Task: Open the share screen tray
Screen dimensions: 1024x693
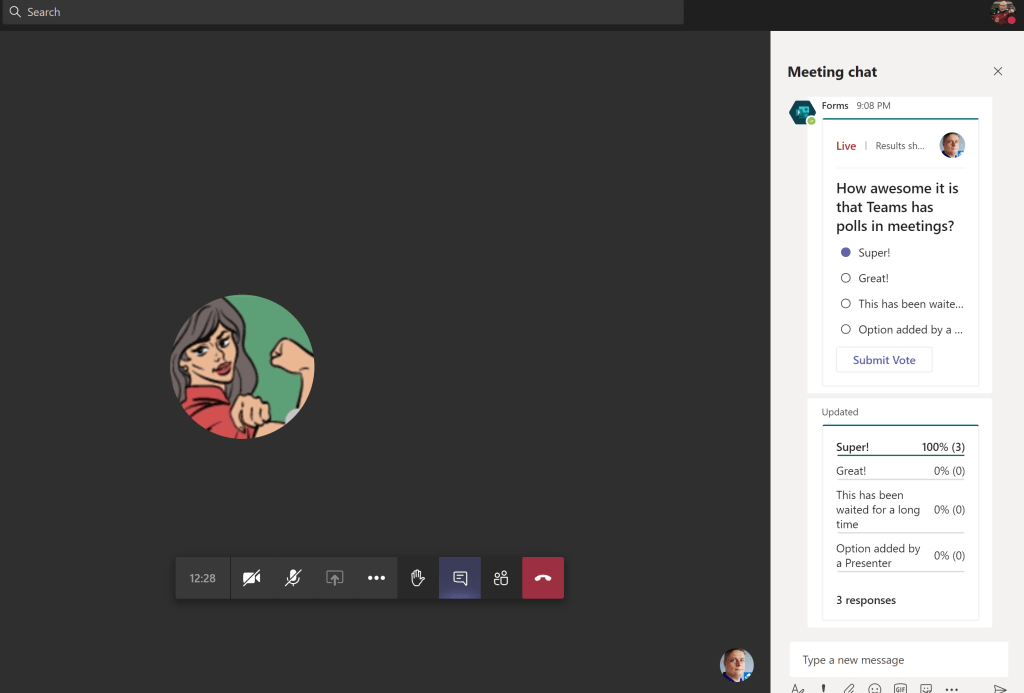Action: click(x=335, y=578)
